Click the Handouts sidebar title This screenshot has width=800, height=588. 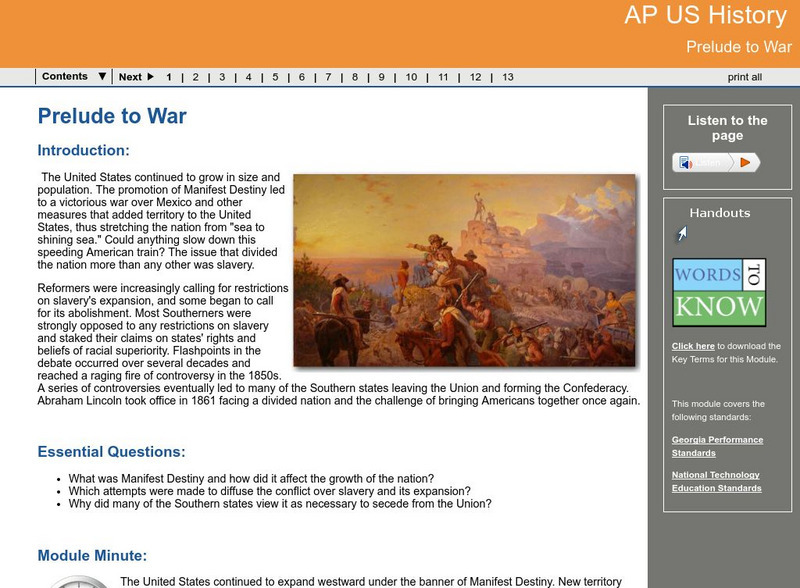719,213
